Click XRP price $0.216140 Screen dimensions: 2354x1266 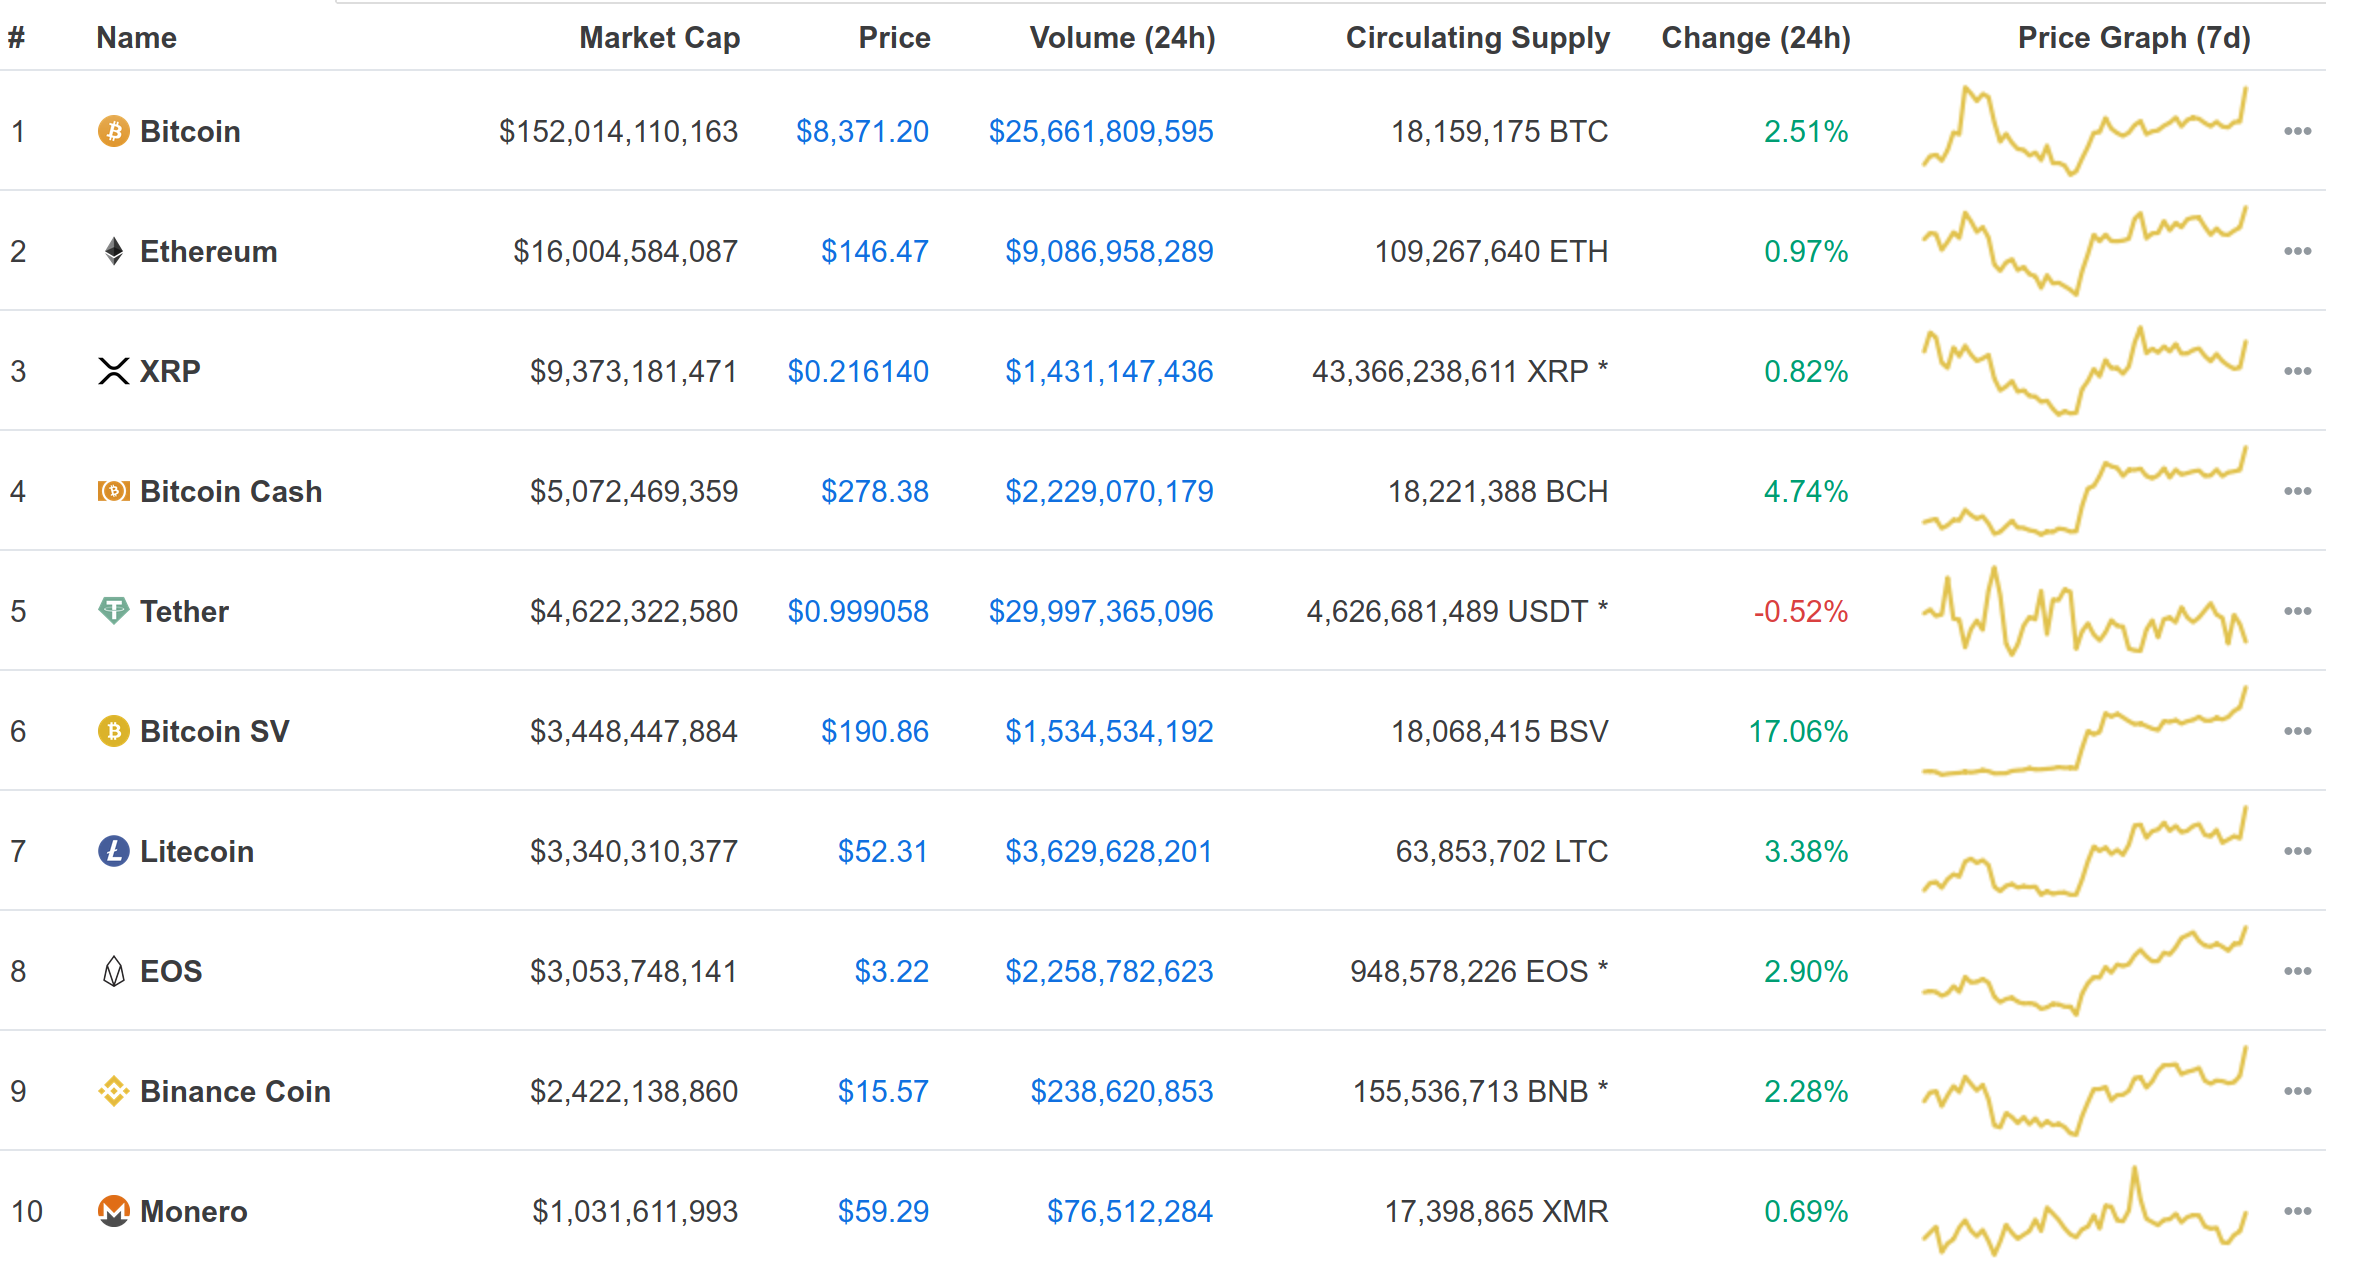(x=858, y=371)
